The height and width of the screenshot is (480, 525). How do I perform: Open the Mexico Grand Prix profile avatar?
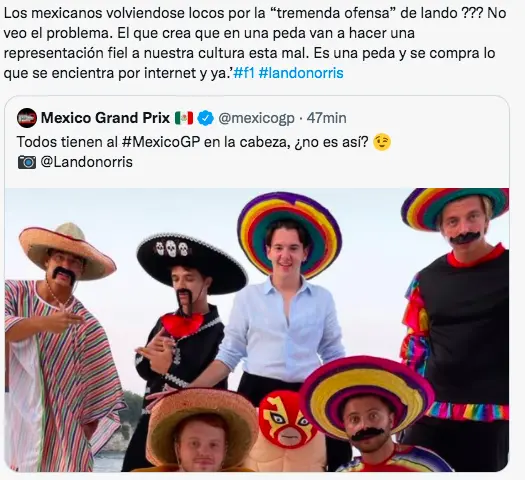coord(27,118)
